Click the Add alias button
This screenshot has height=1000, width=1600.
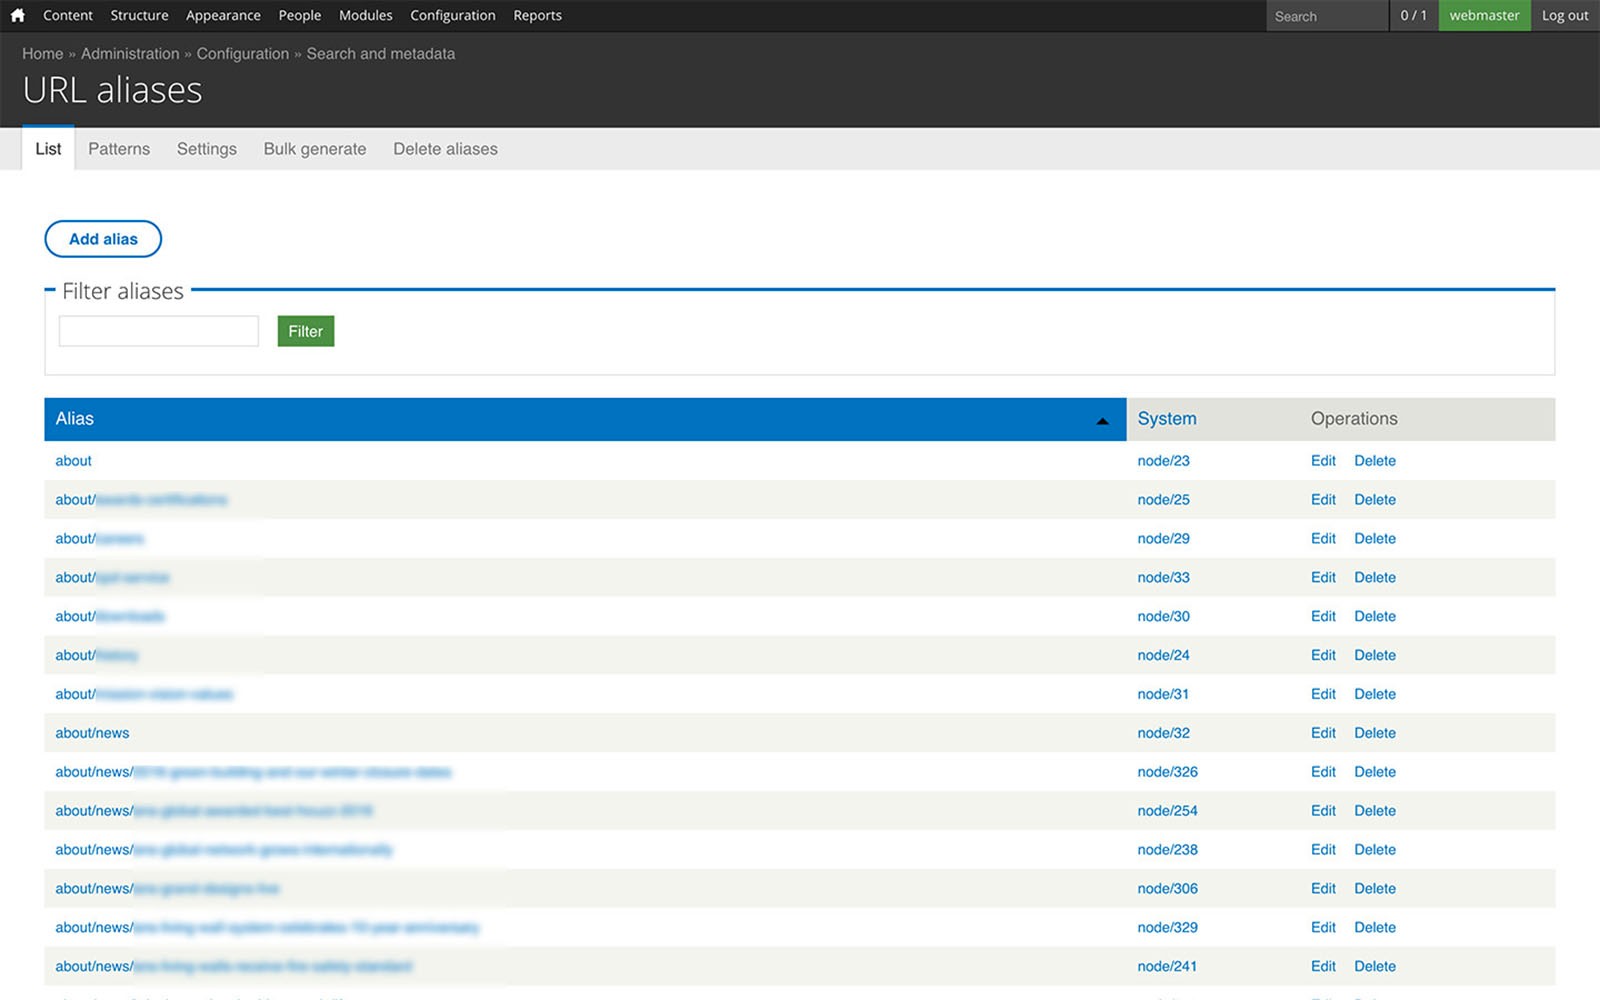click(x=103, y=239)
